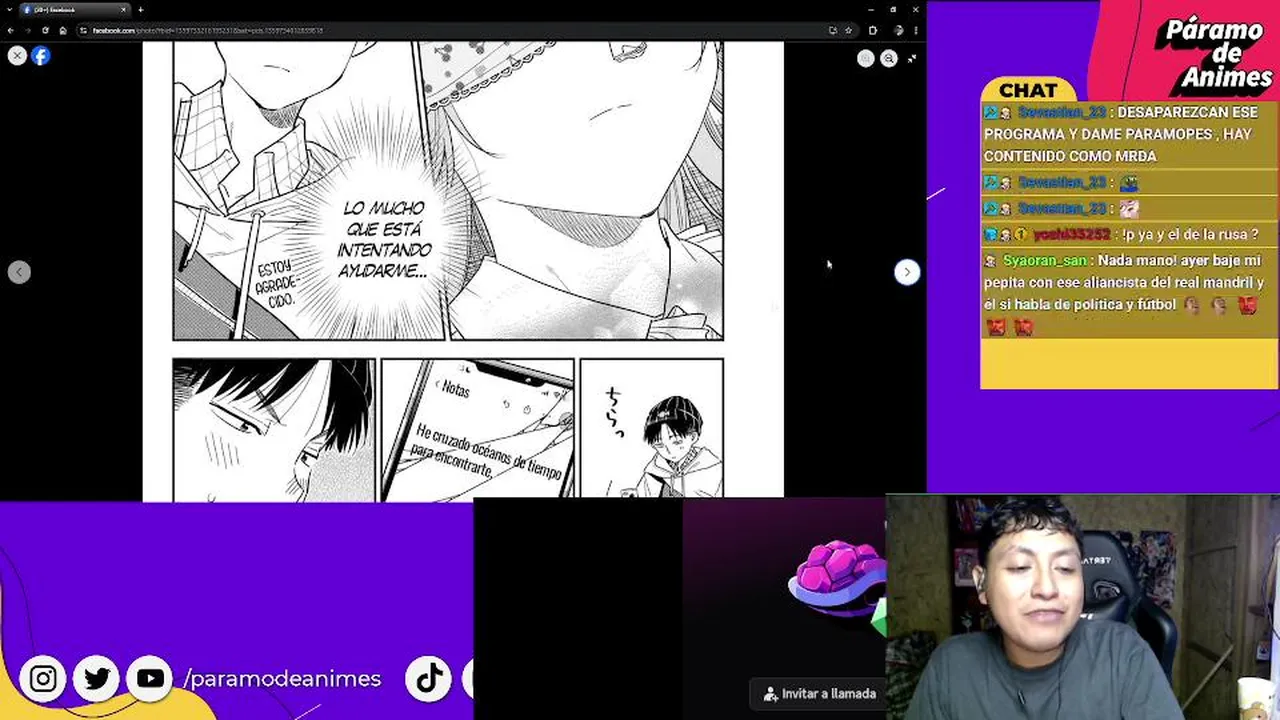
Task: Close the Facebook browser tab
Action: coord(124,10)
